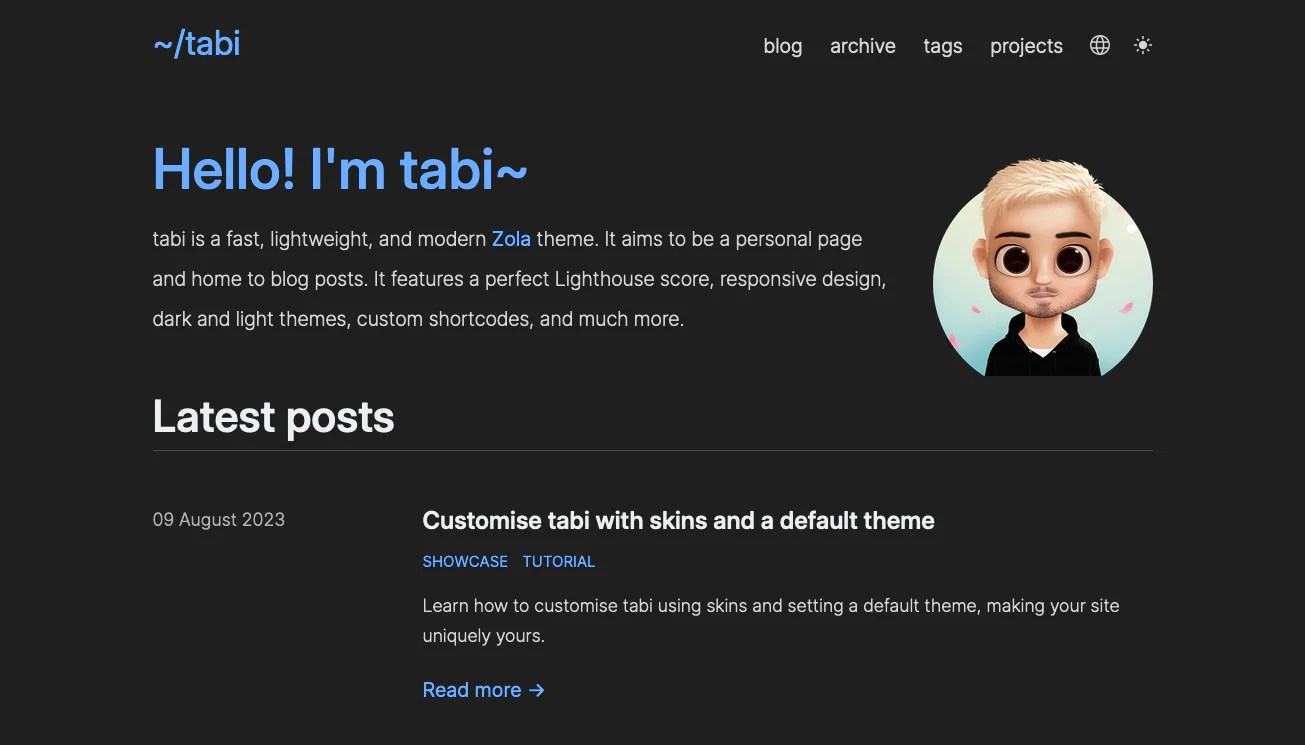Click the 09 August 2023 post date
The width and height of the screenshot is (1305, 745).
pyautogui.click(x=218, y=519)
